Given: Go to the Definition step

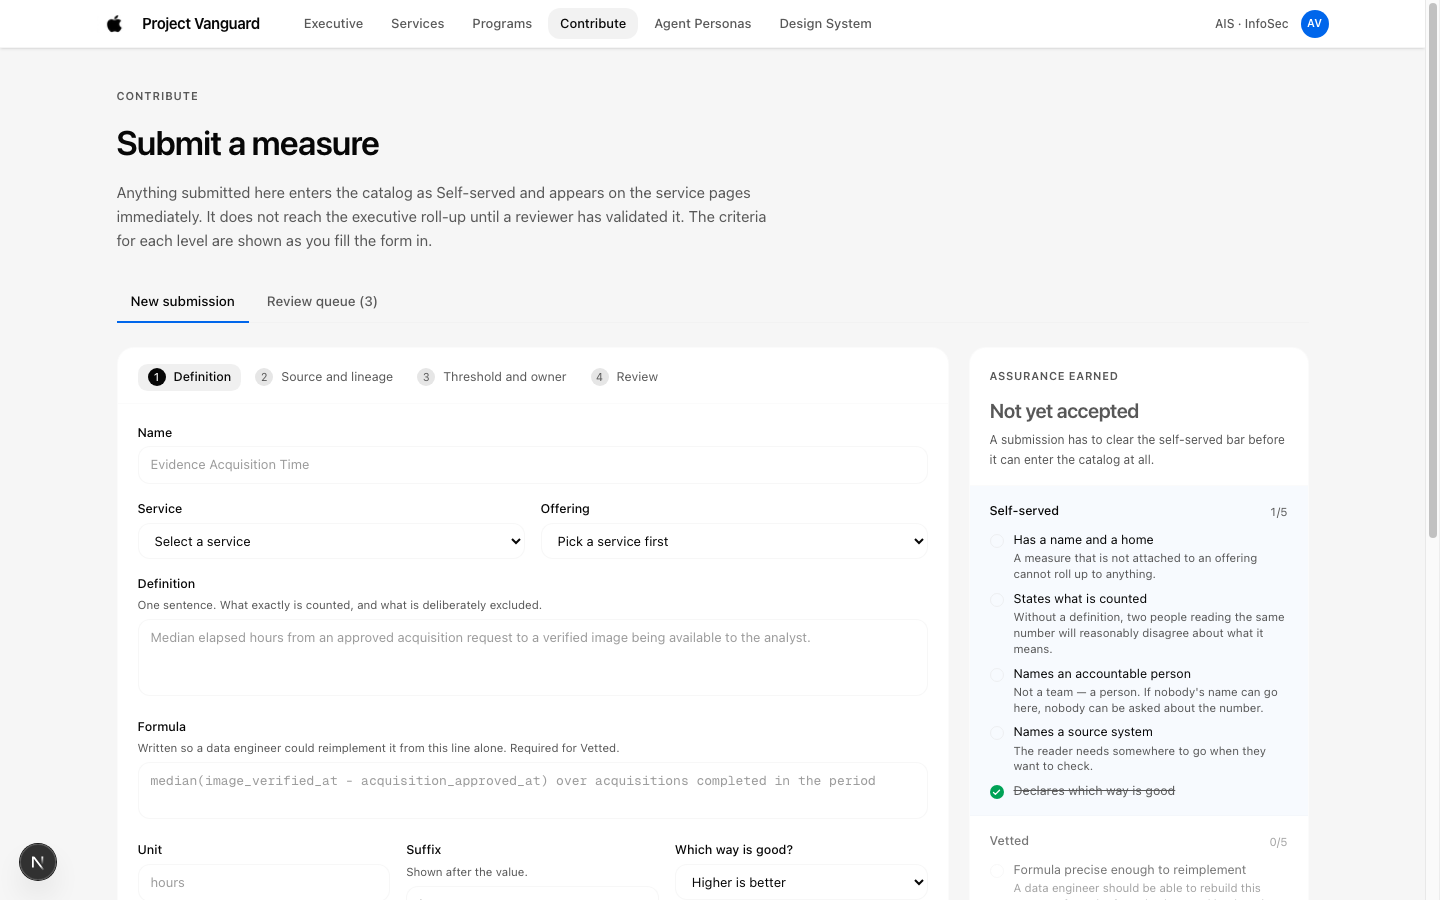Looking at the screenshot, I should pyautogui.click(x=189, y=377).
